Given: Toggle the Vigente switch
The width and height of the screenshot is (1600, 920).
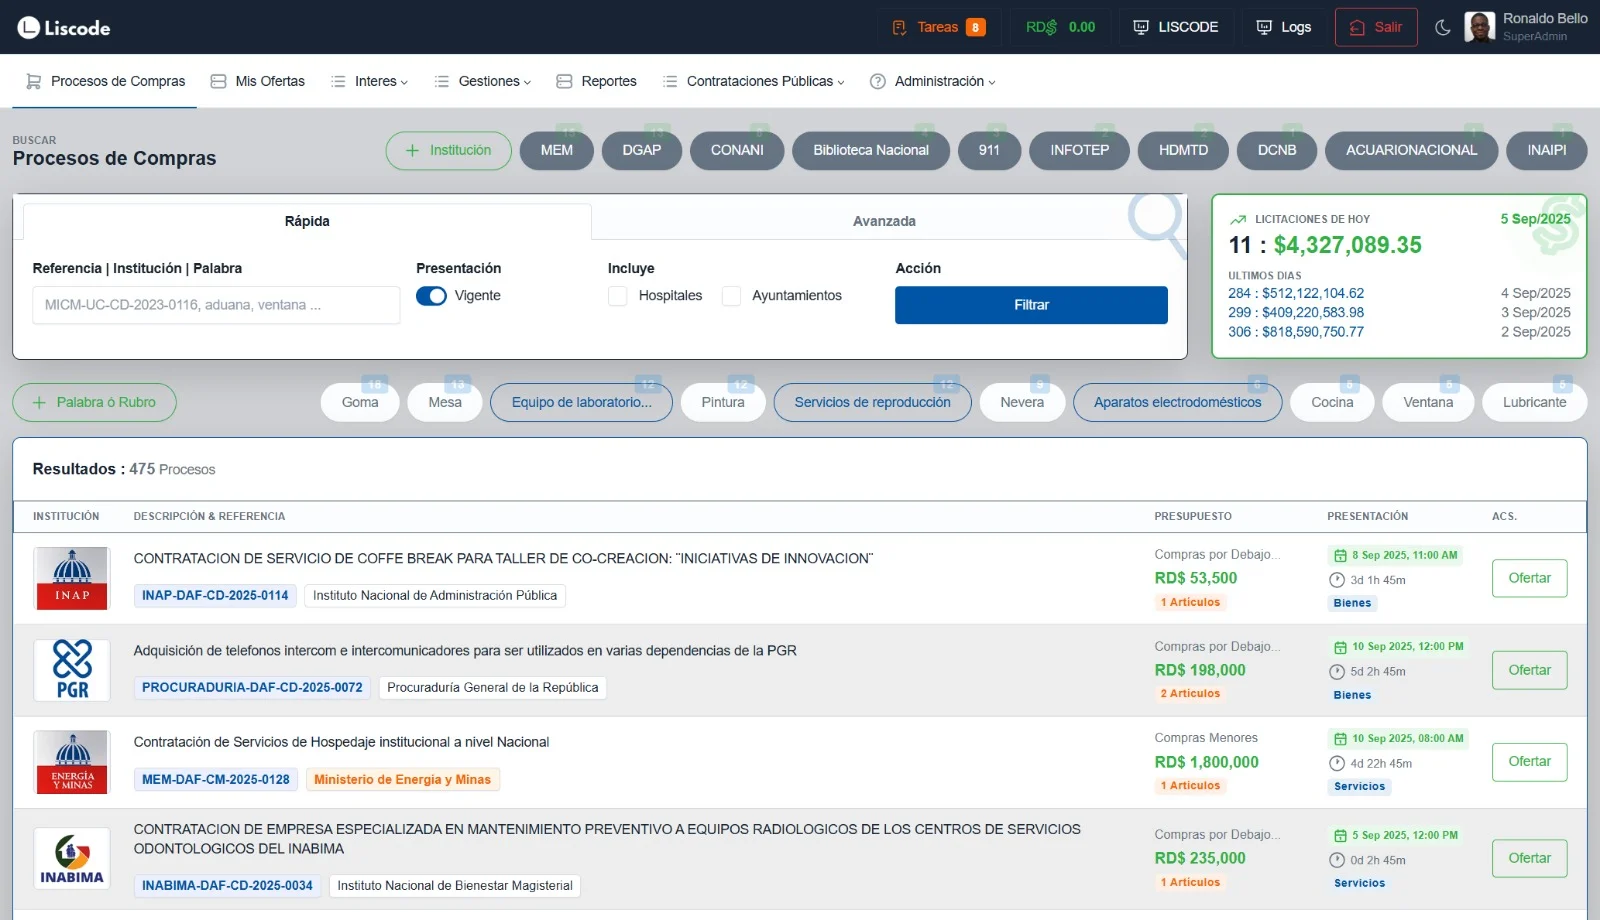Looking at the screenshot, I should pos(431,296).
